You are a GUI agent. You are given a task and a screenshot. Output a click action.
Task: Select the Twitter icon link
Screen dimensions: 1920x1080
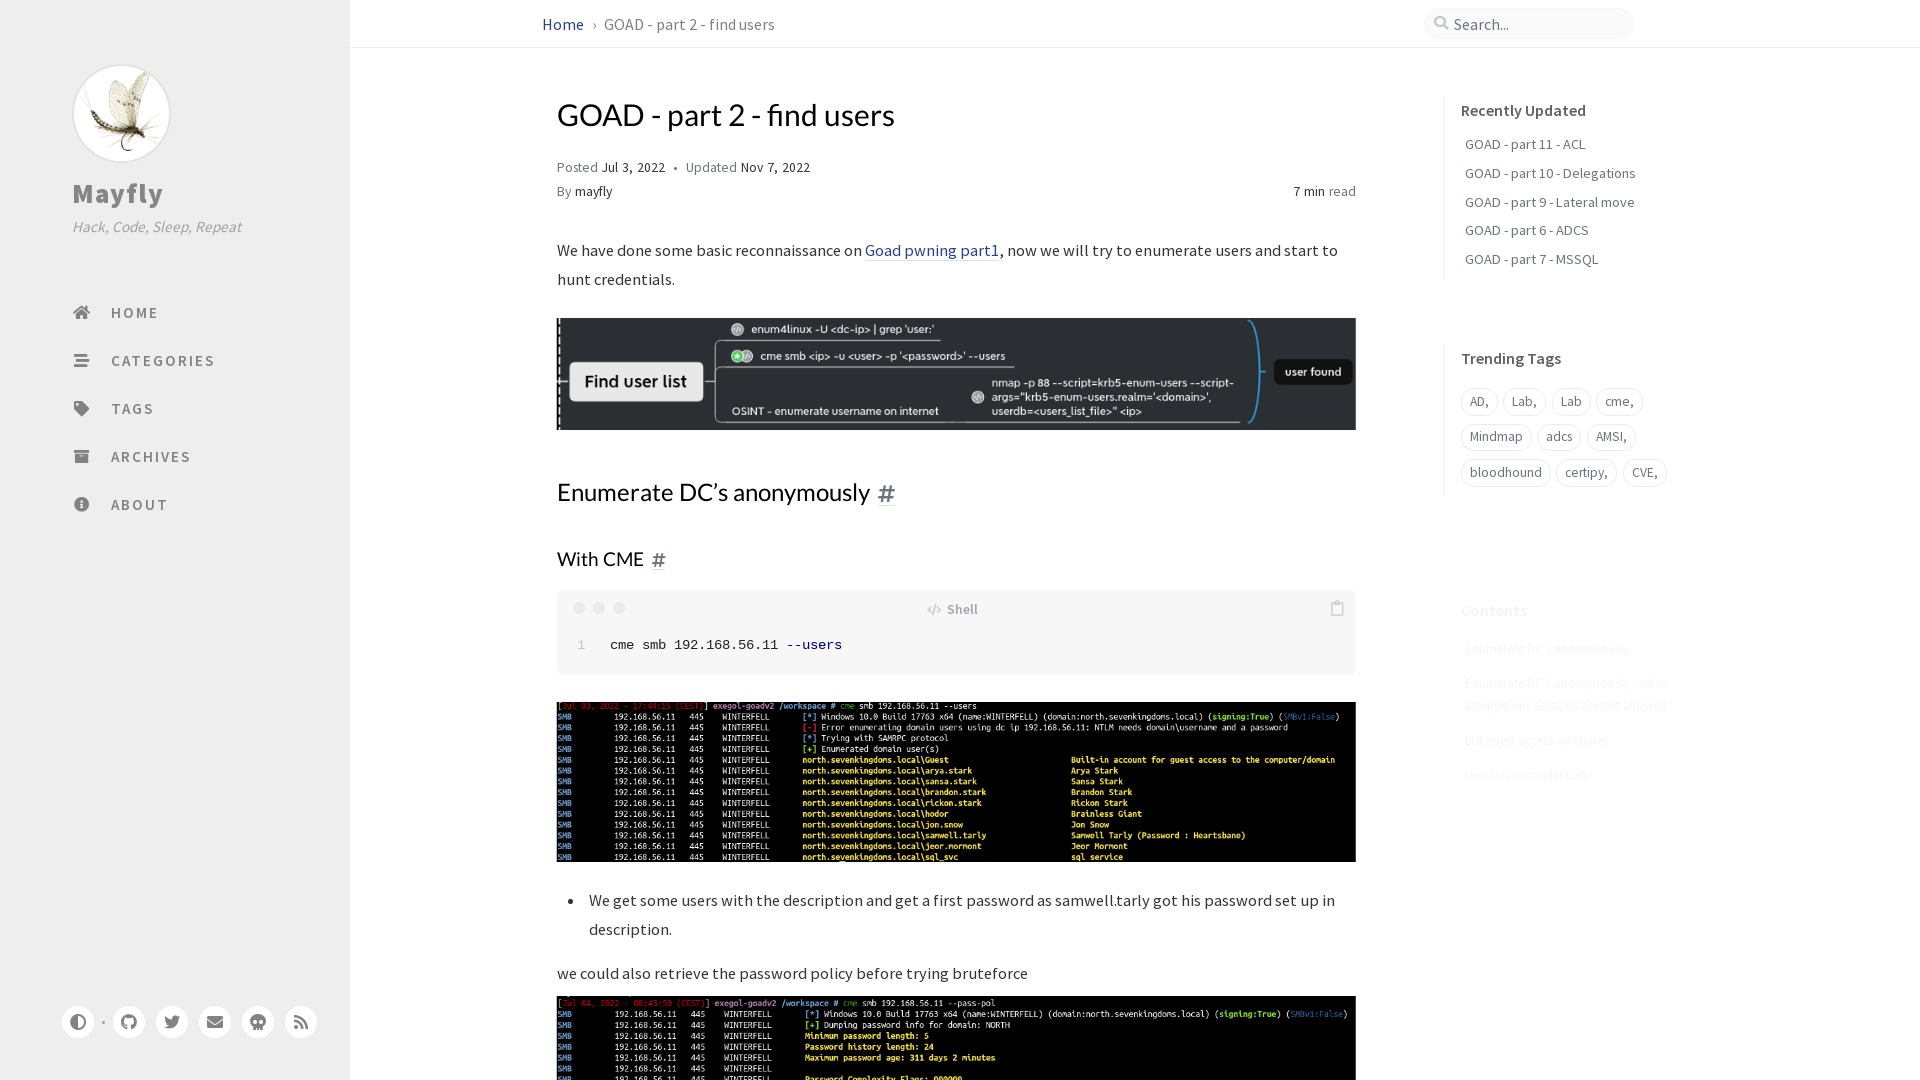point(171,1022)
